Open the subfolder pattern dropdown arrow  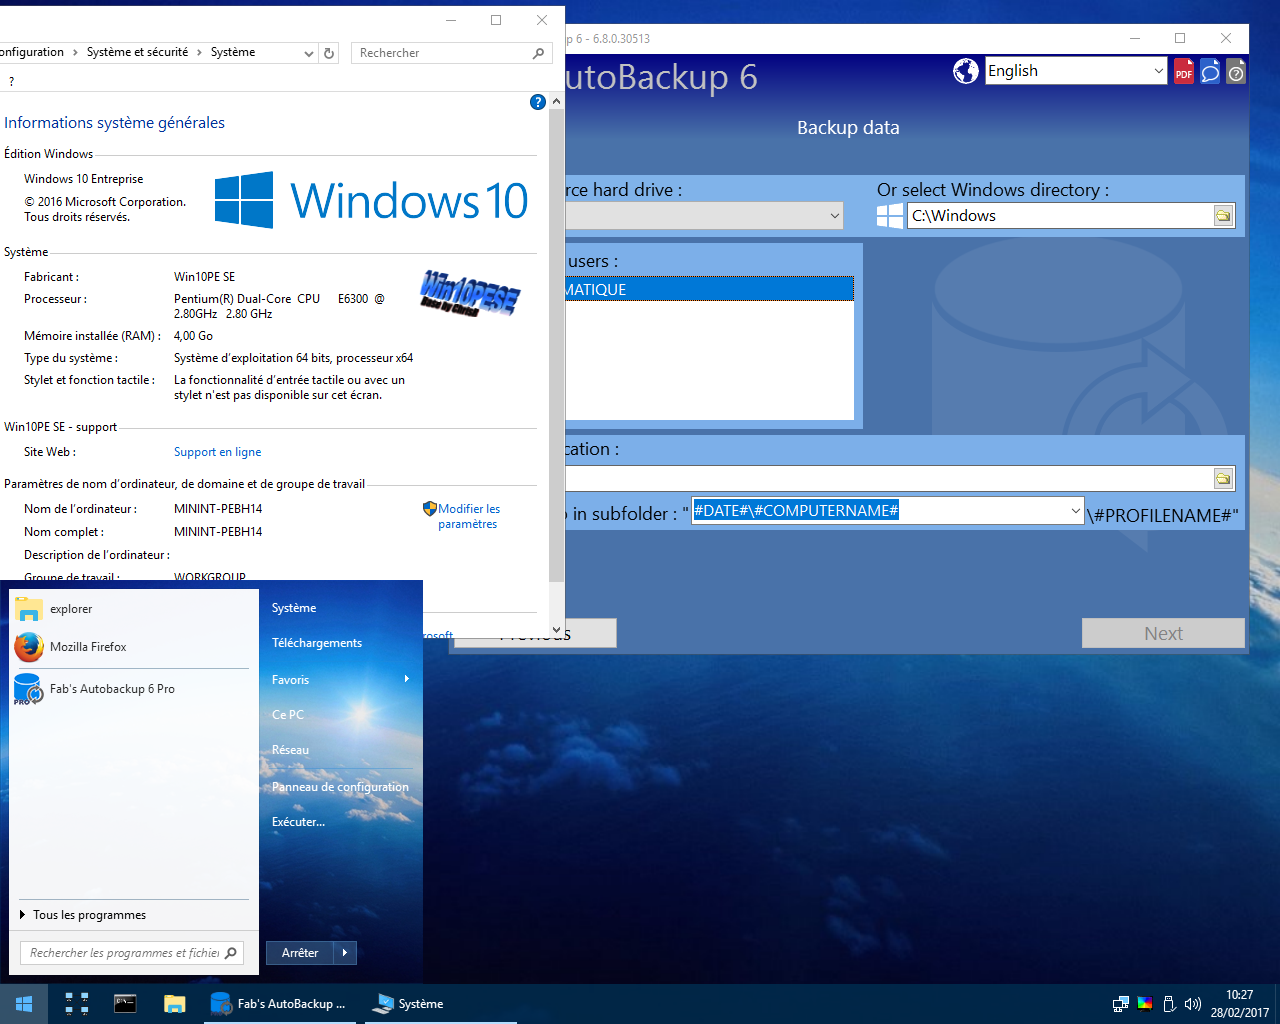pyautogui.click(x=1076, y=511)
